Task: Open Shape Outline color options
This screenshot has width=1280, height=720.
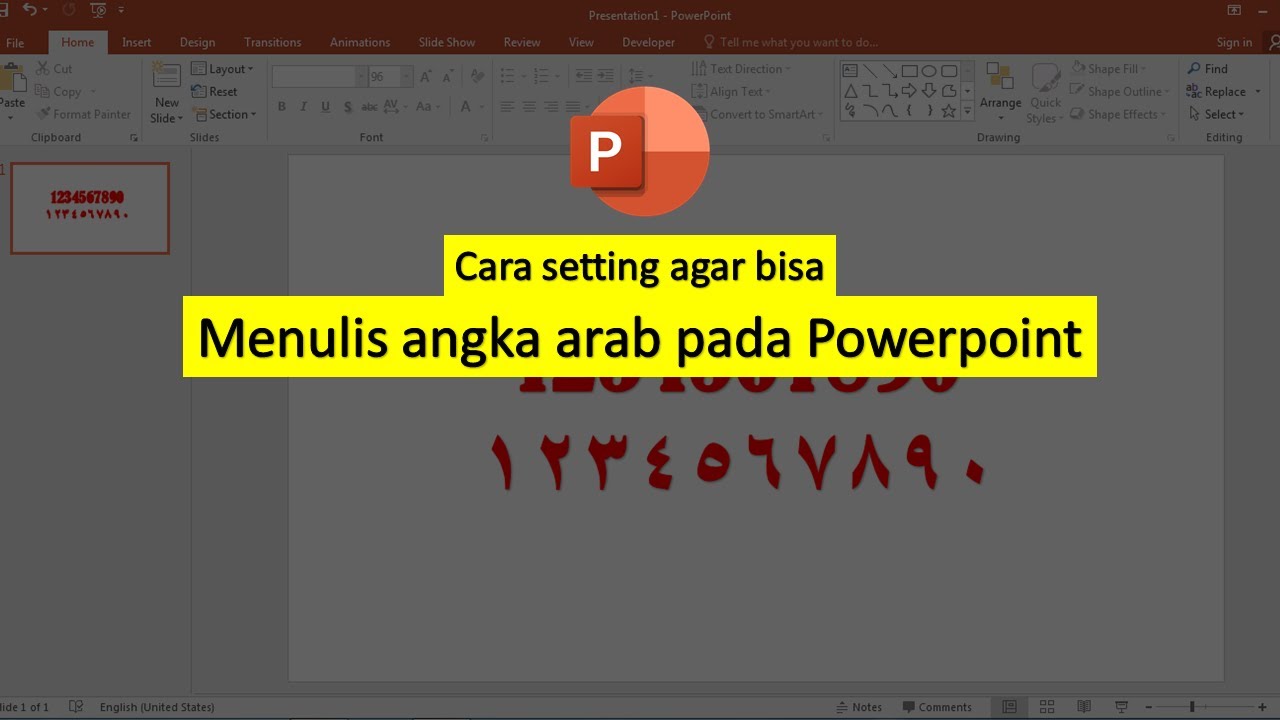Action: (1120, 91)
